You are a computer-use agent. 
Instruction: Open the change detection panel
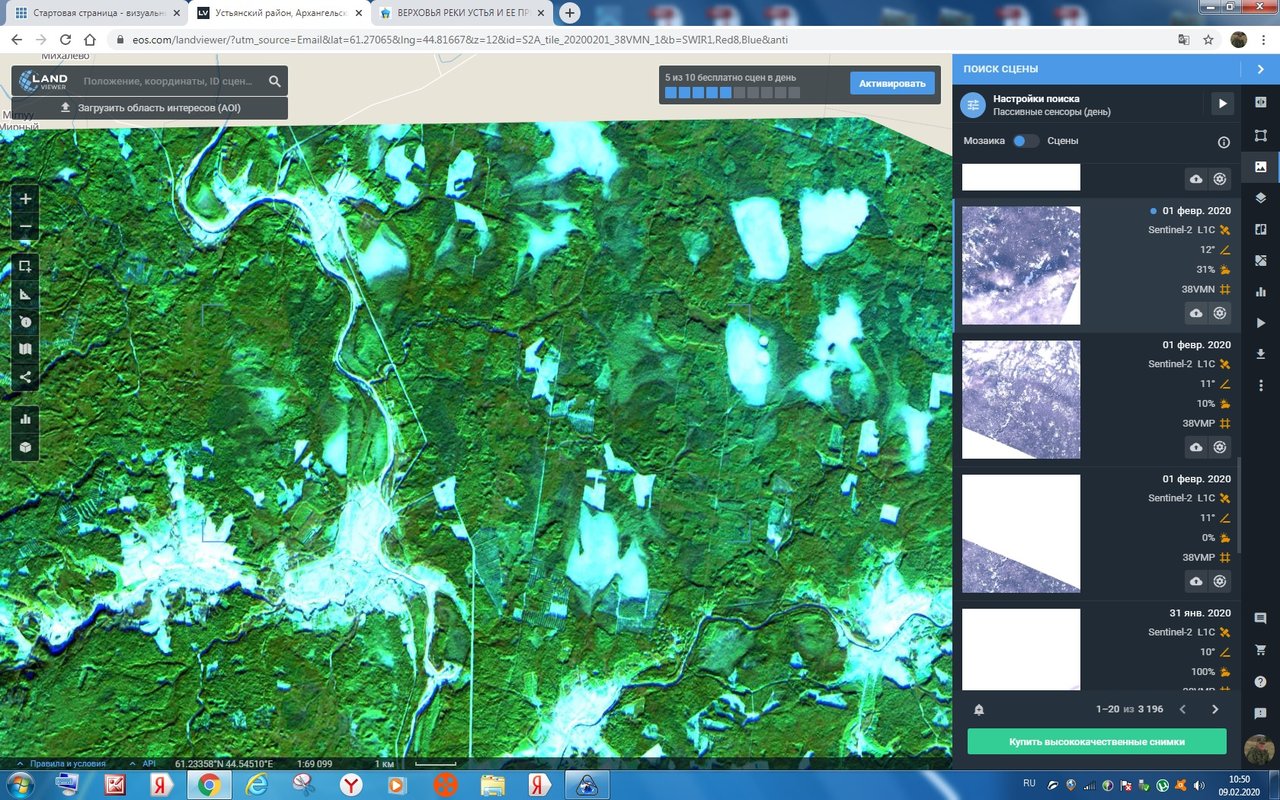tap(1260, 260)
